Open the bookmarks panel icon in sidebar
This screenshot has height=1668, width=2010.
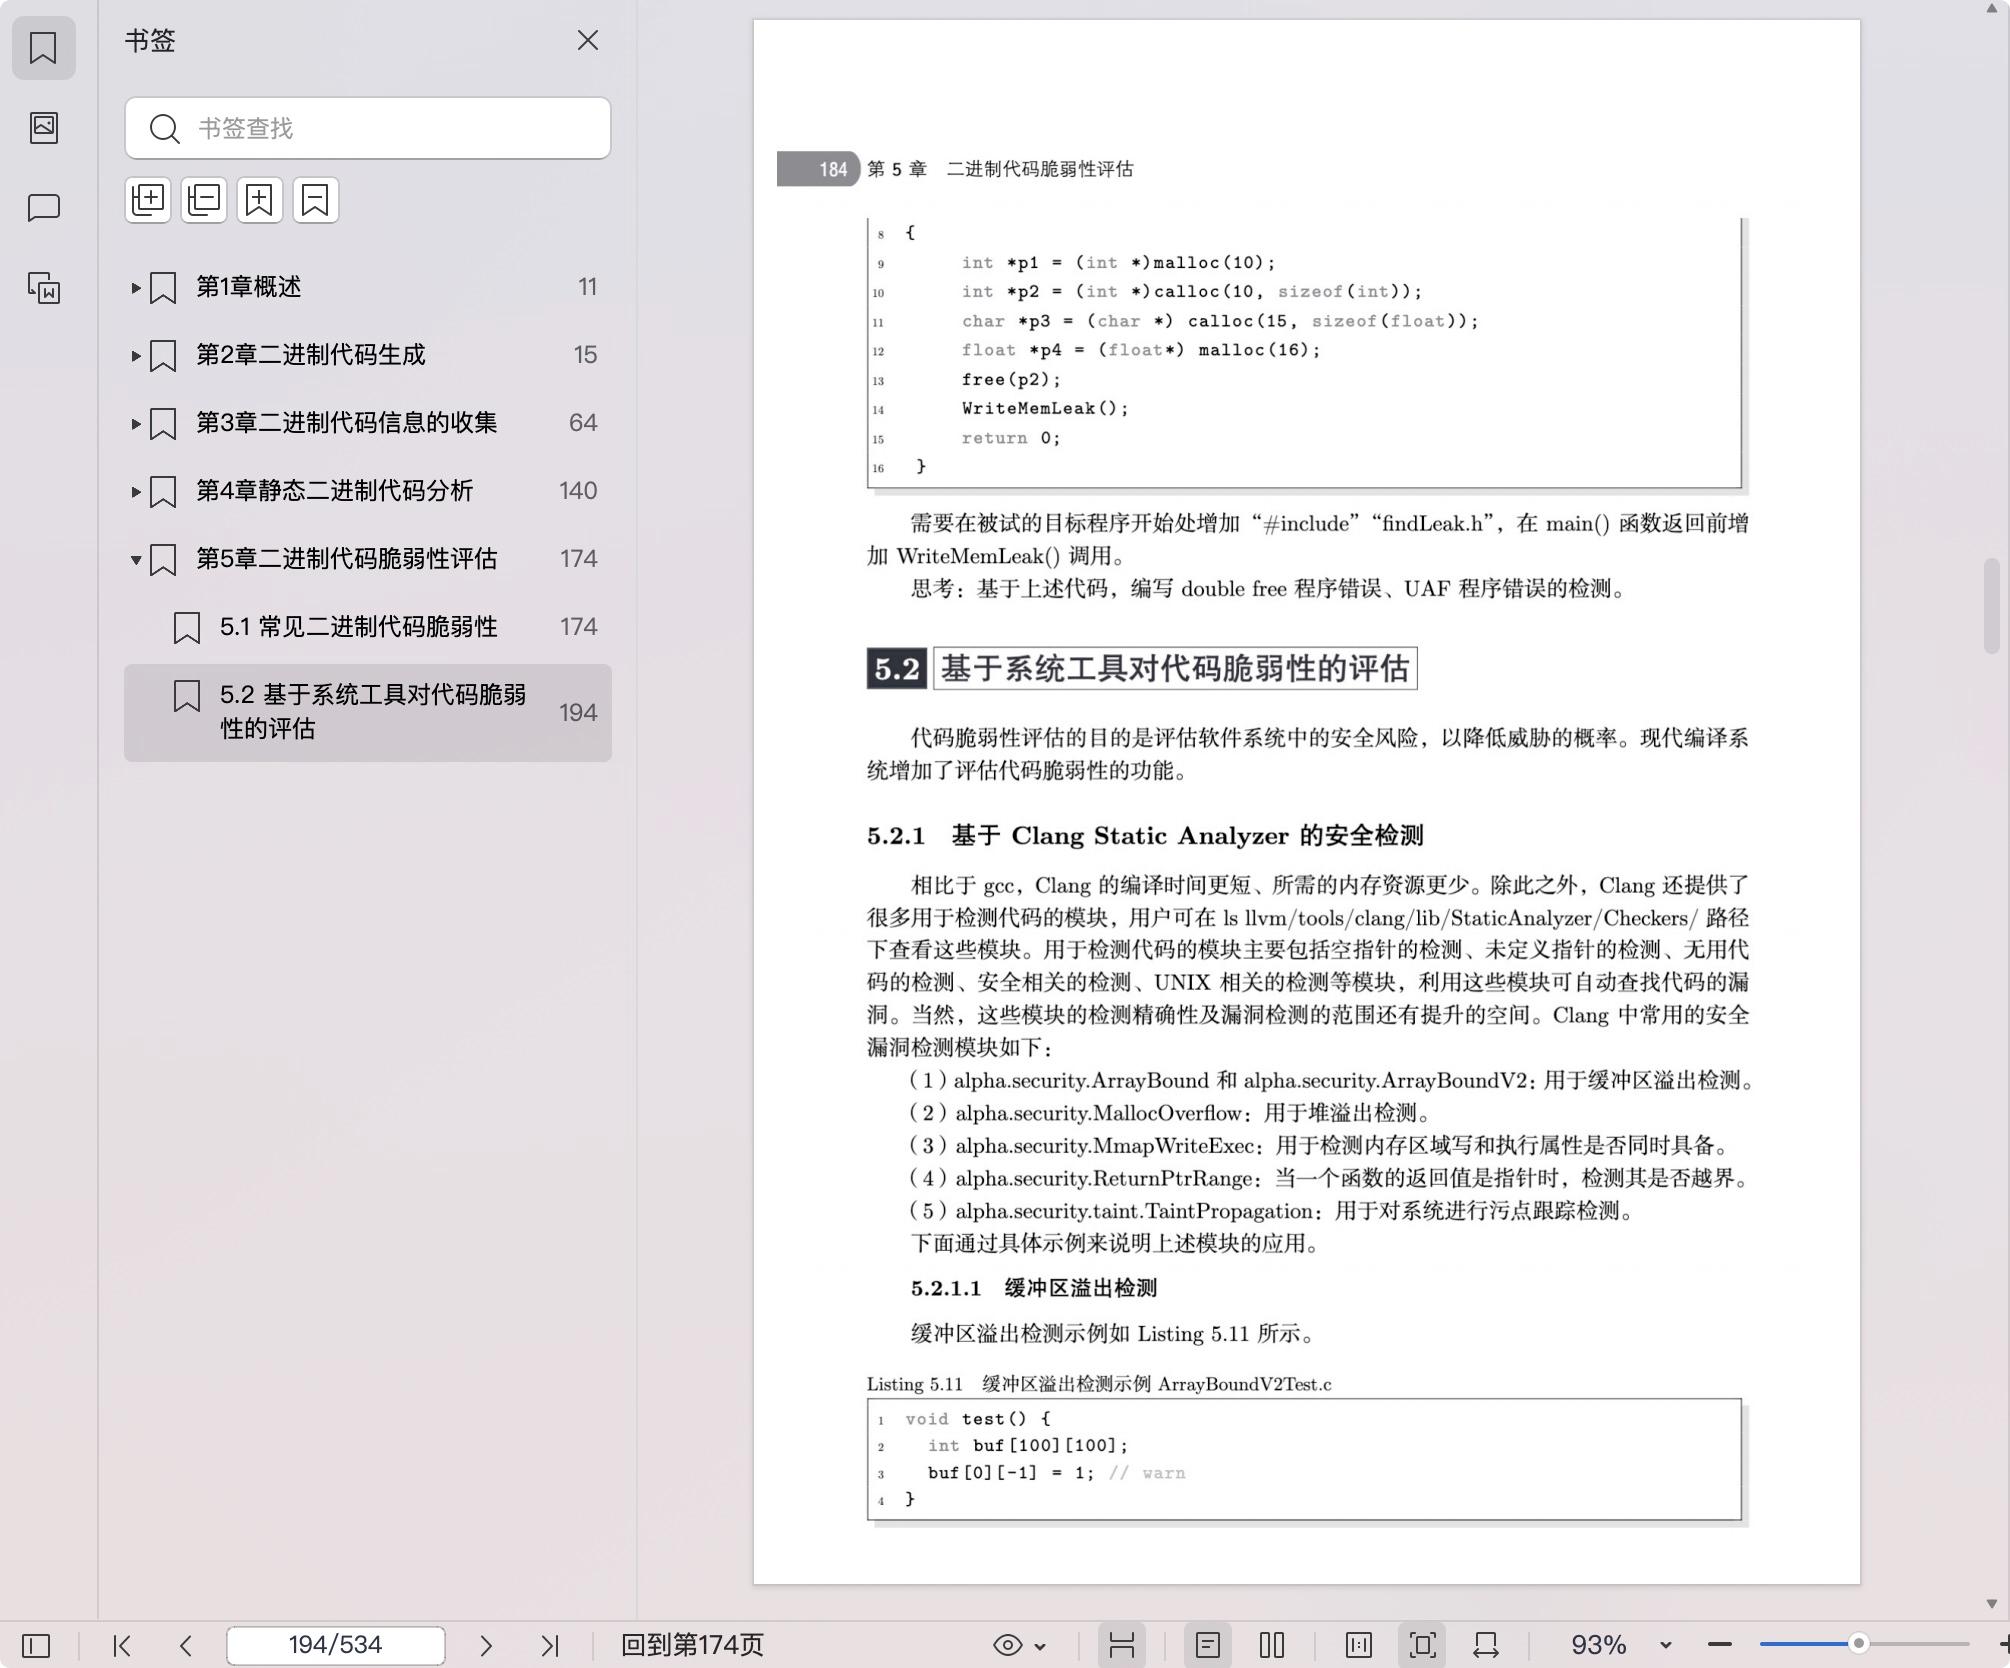tap(43, 47)
